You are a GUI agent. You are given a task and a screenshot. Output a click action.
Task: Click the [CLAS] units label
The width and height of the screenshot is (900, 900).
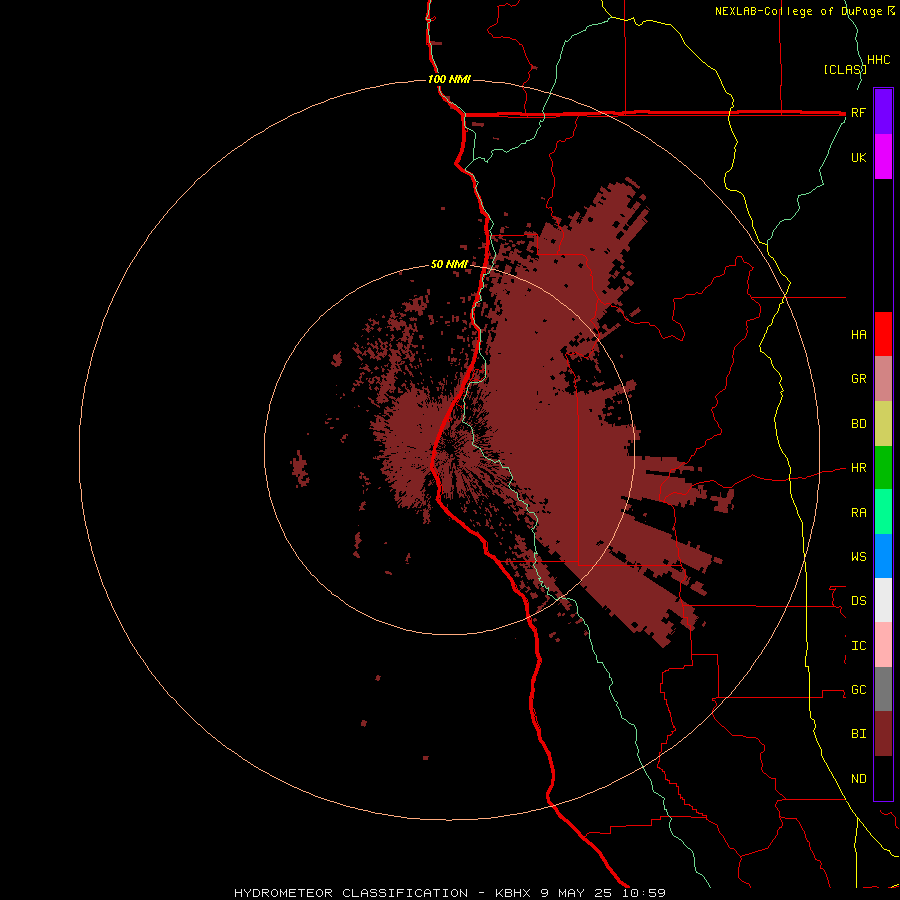coord(845,69)
